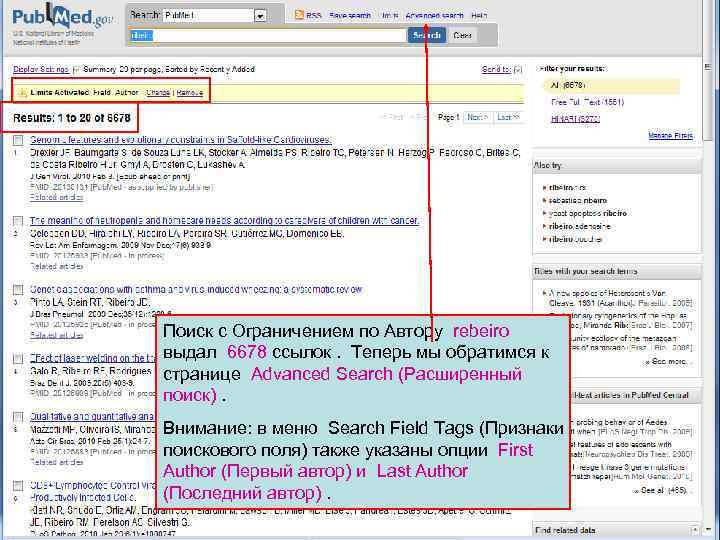This screenshot has height=540, width=720.
Task: Click See more under Titles section
Action: click(668, 362)
